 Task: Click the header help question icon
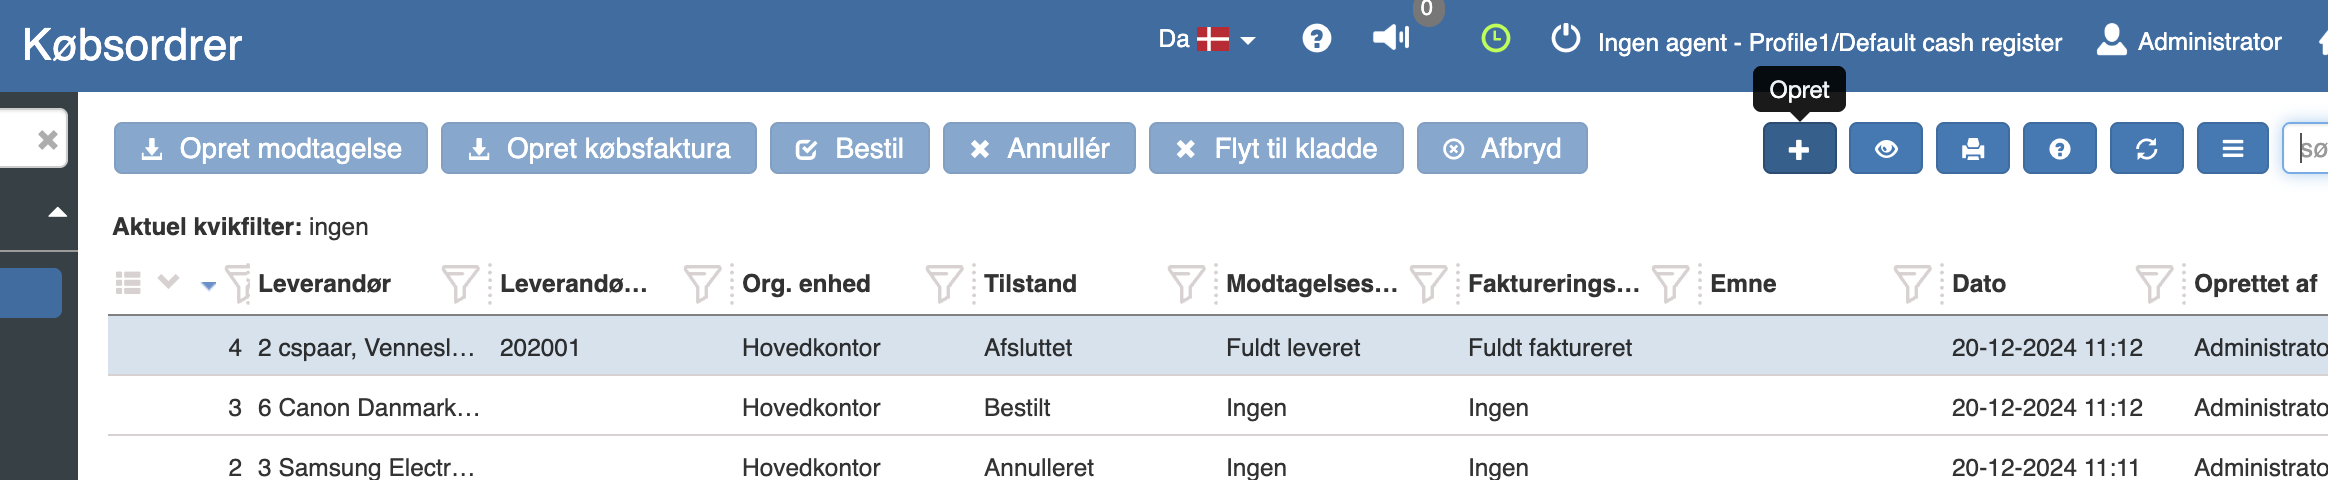point(1317,39)
